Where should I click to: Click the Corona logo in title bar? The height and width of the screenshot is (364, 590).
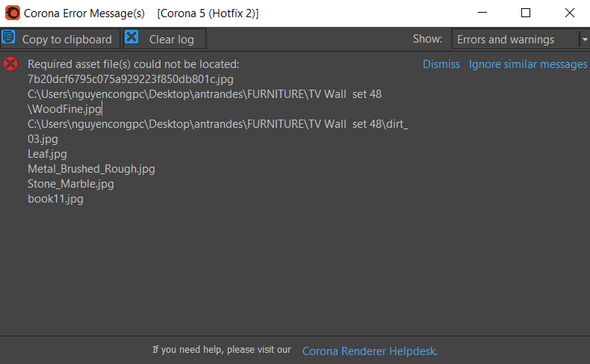tap(12, 13)
